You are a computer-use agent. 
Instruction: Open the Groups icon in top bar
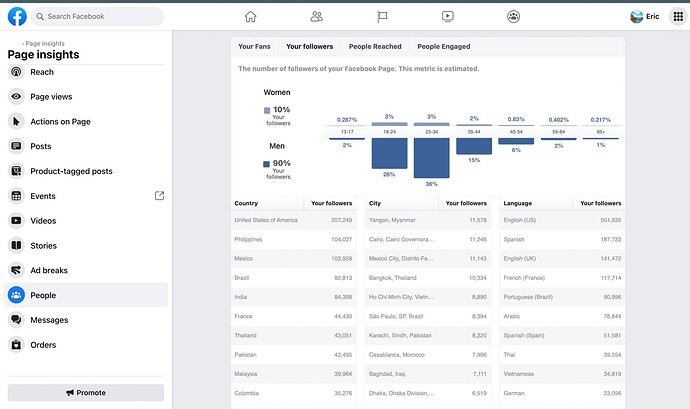click(x=513, y=16)
